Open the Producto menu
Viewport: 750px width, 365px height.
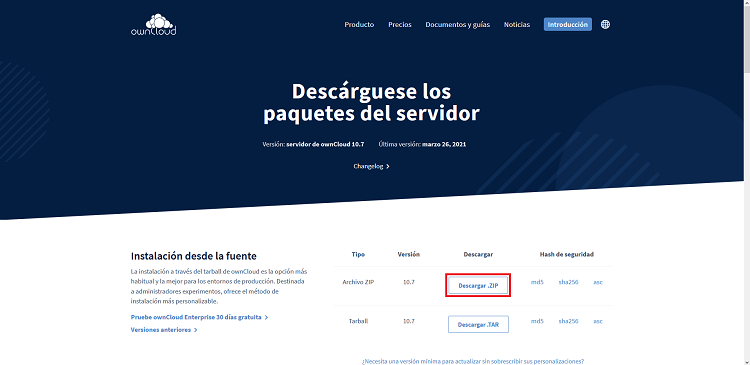(359, 24)
